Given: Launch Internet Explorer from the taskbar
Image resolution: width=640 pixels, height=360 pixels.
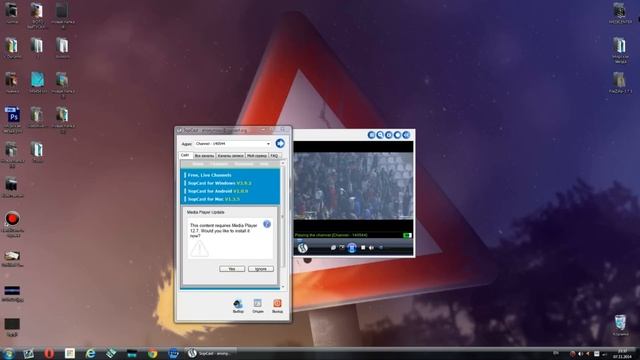Looking at the screenshot, I should [x=90, y=353].
